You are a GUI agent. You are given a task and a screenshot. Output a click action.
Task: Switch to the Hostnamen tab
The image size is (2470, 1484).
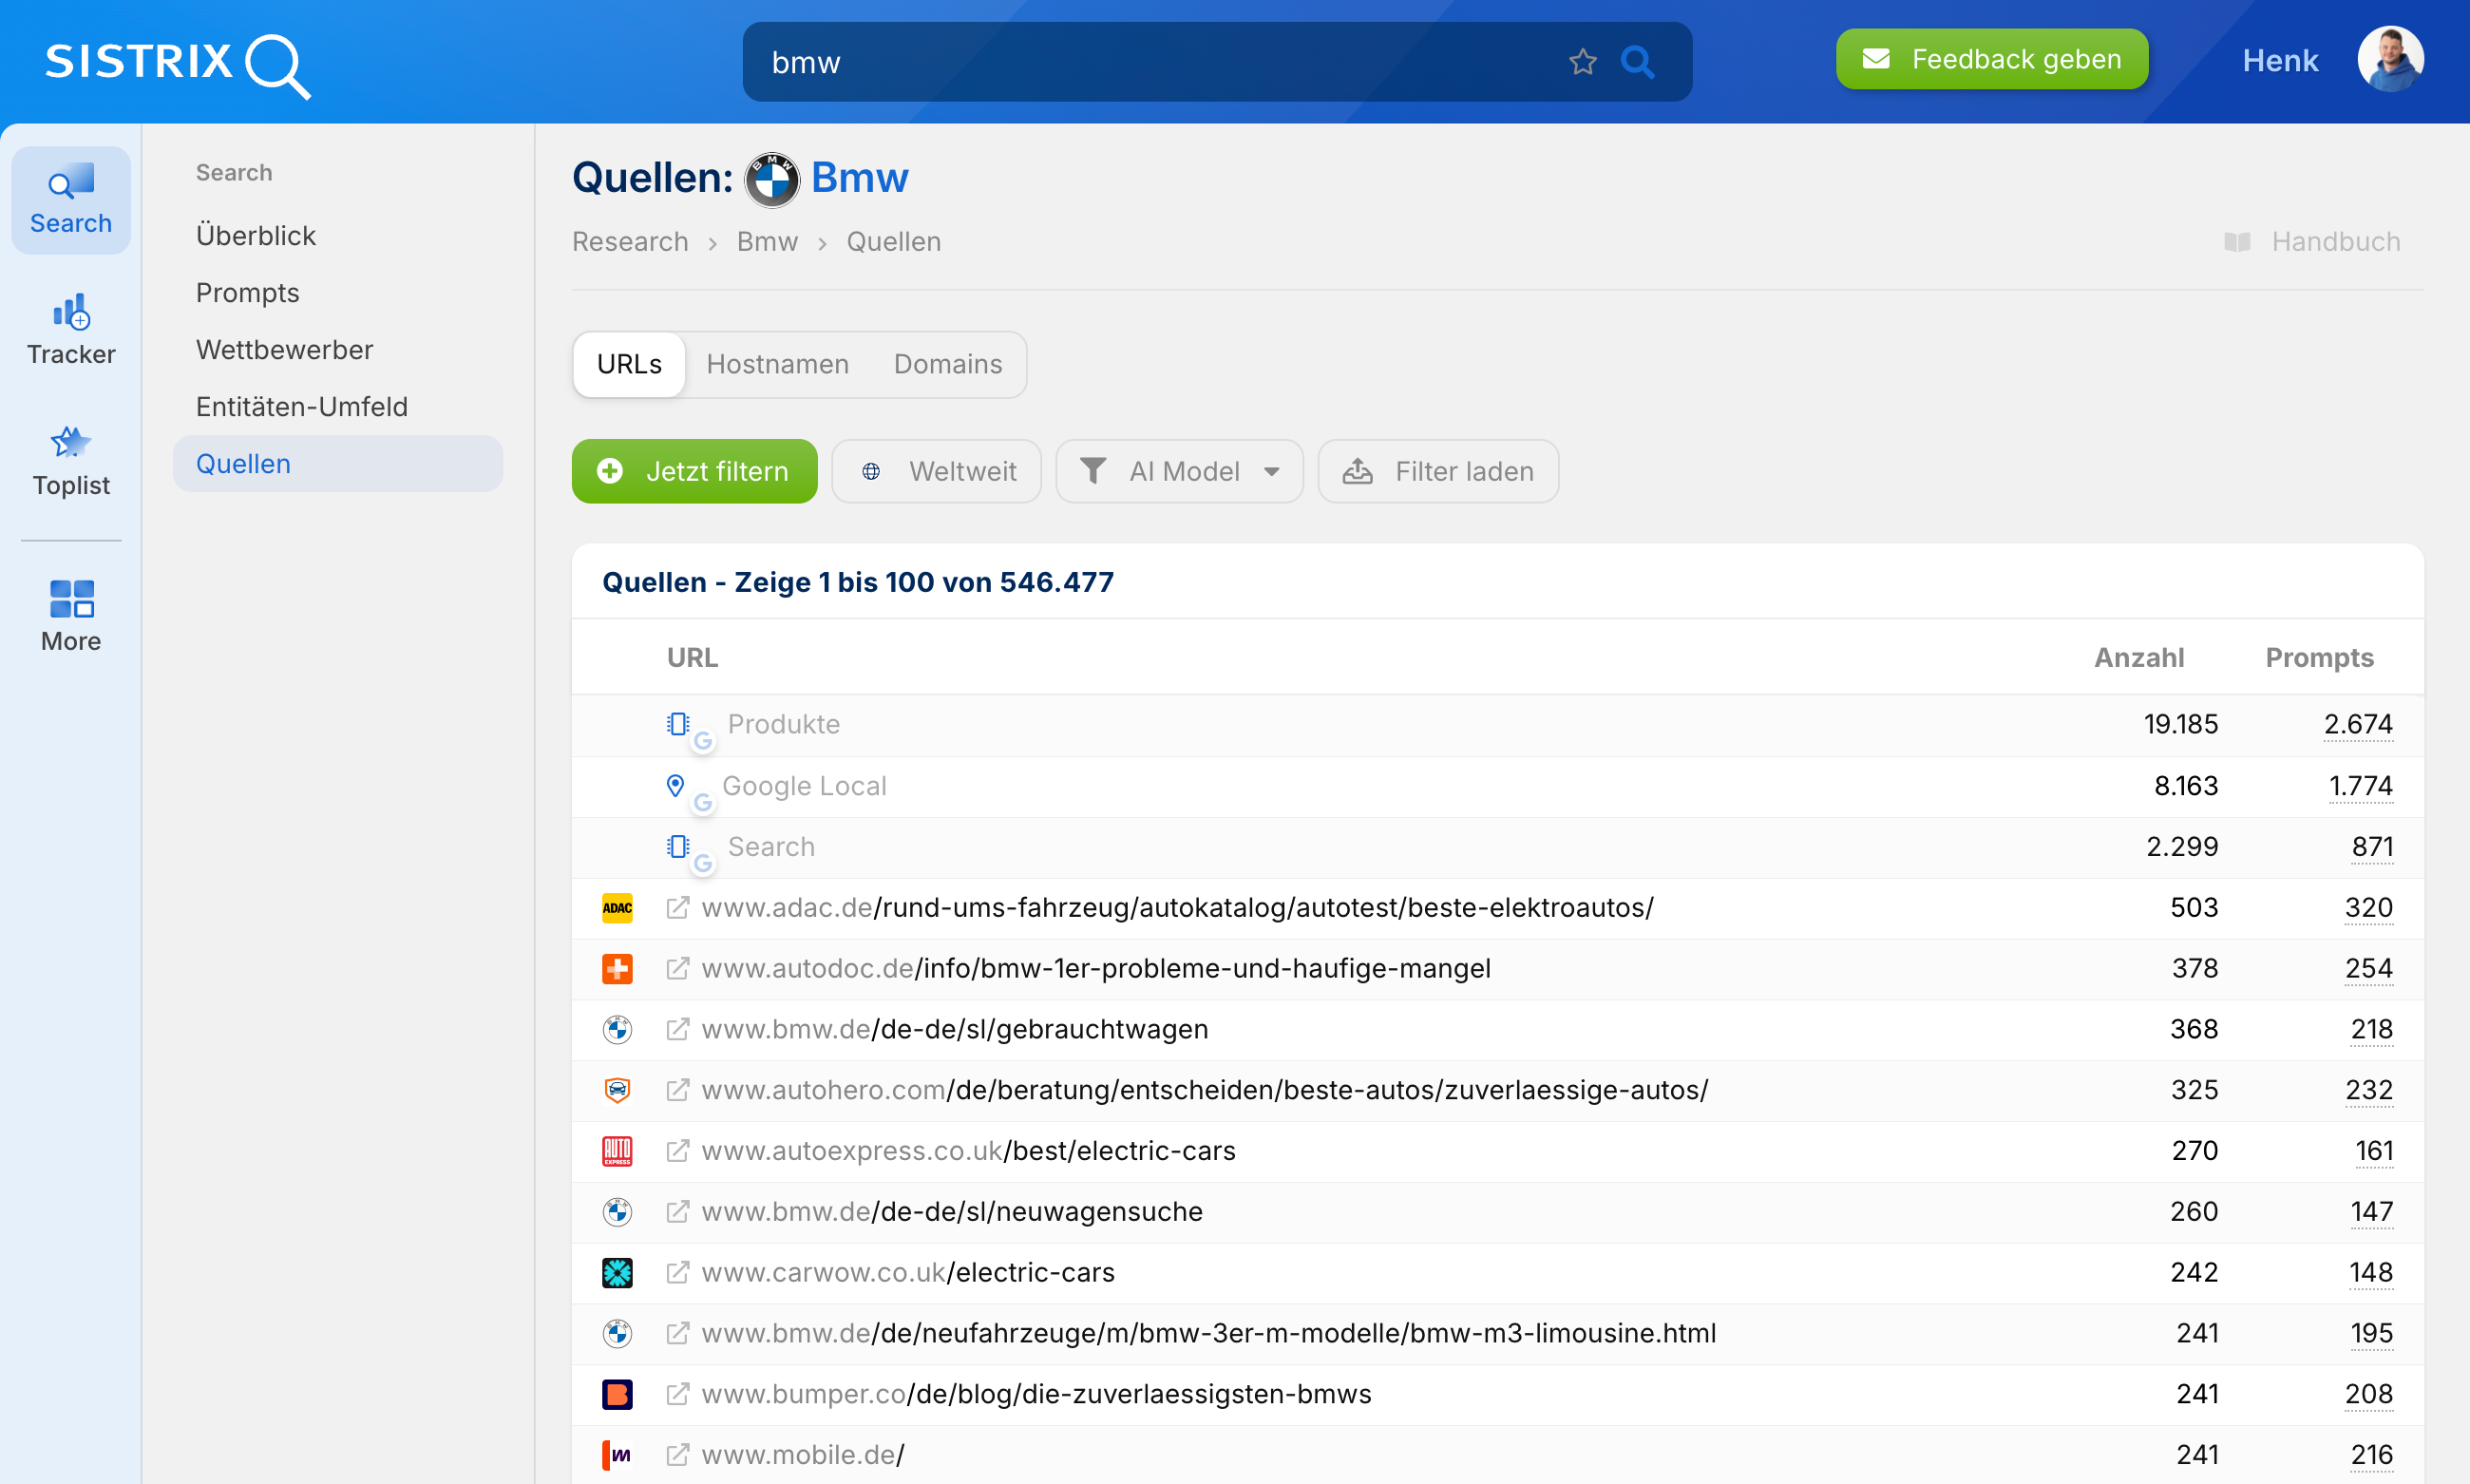pos(777,364)
